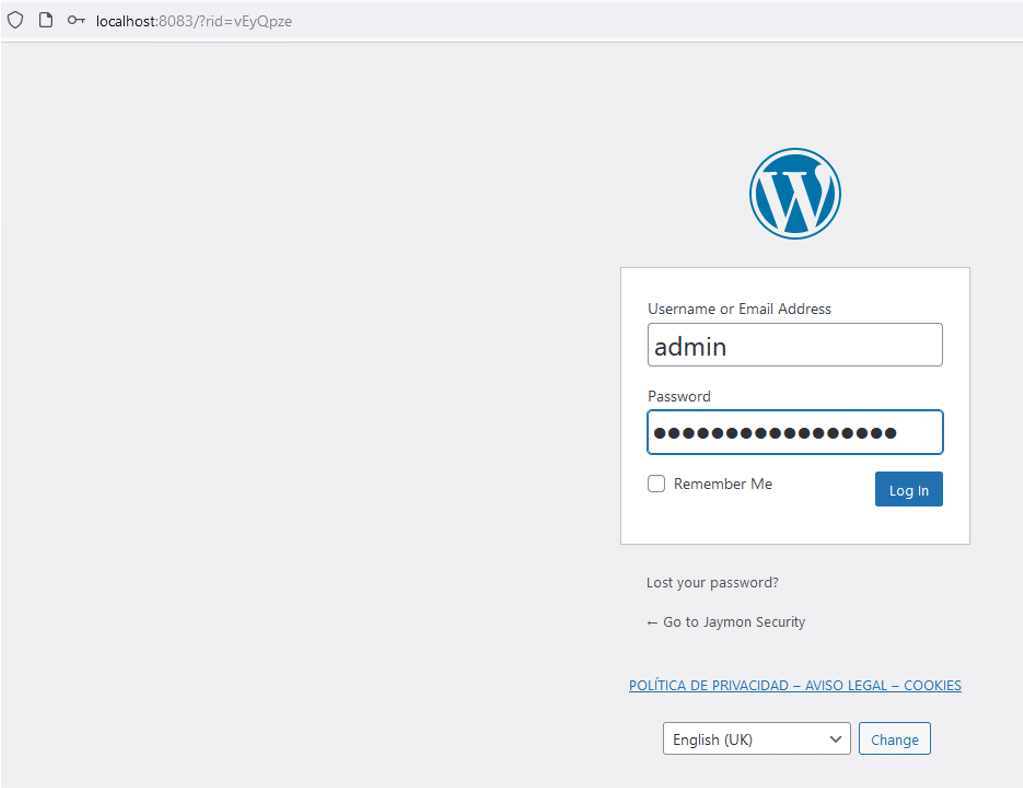Viewport: 1023px width, 788px height.
Task: Click the Password label
Action: click(x=679, y=397)
